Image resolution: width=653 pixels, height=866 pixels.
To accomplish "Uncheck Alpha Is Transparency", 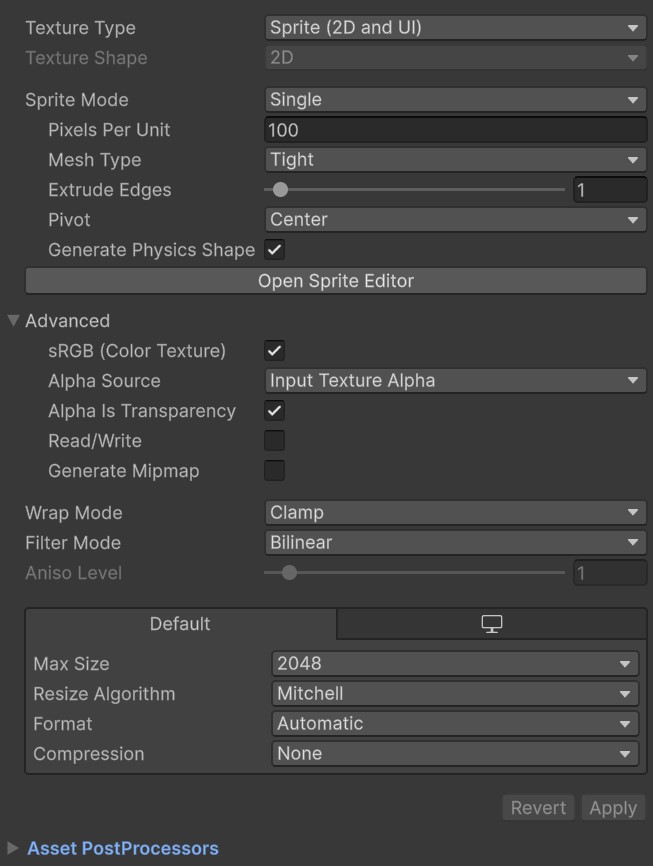I will (274, 411).
